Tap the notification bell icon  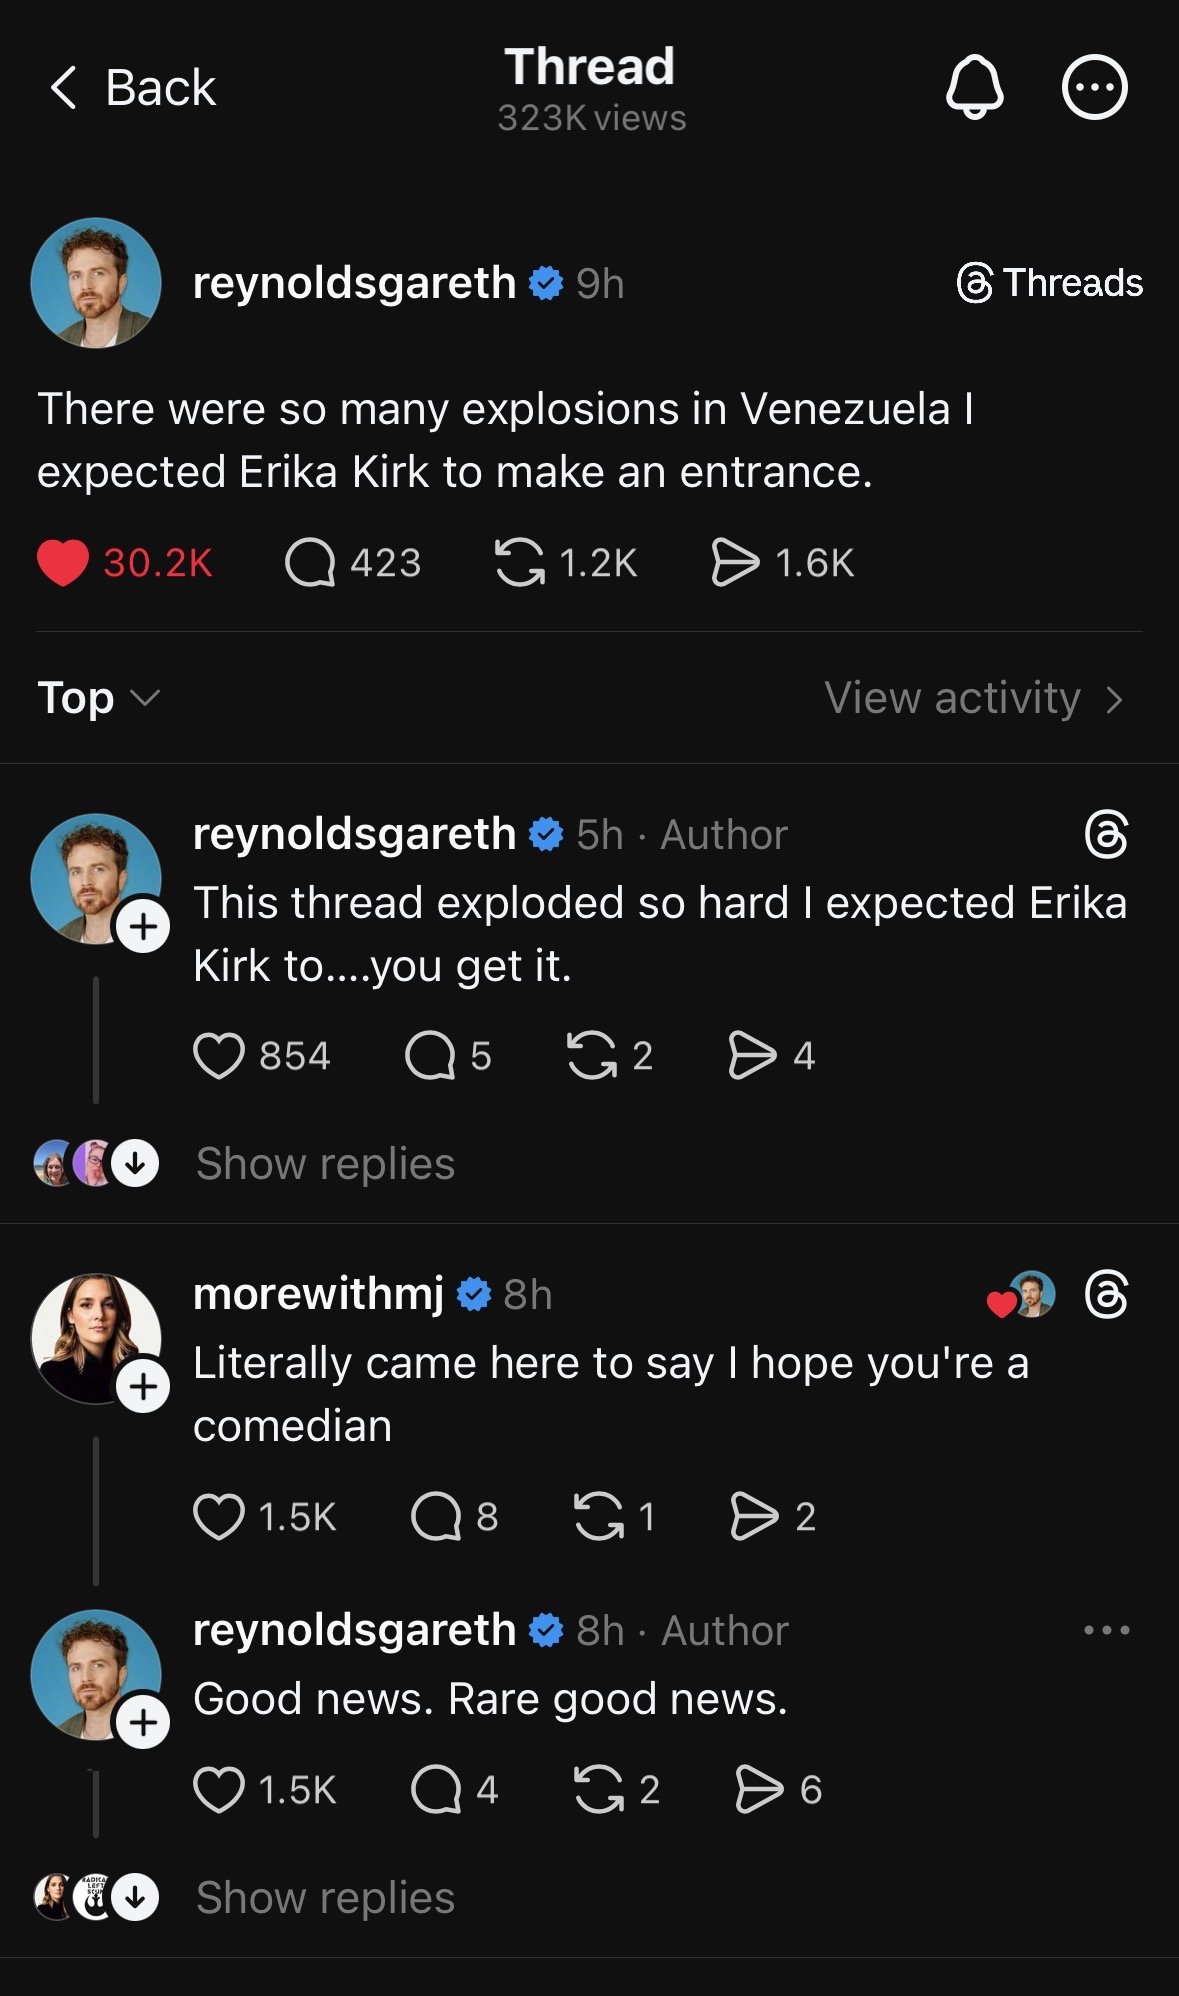(974, 87)
